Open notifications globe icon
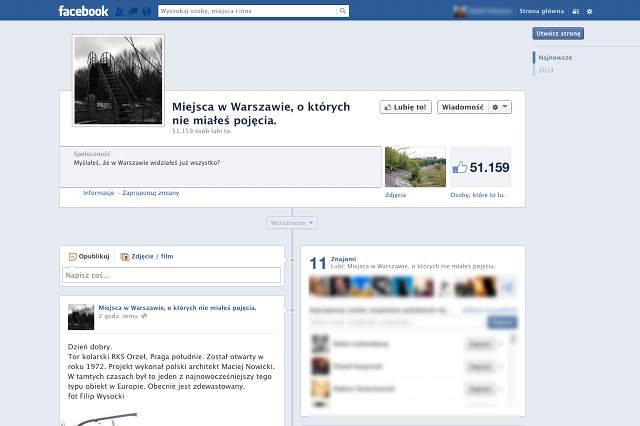 pos(147,11)
